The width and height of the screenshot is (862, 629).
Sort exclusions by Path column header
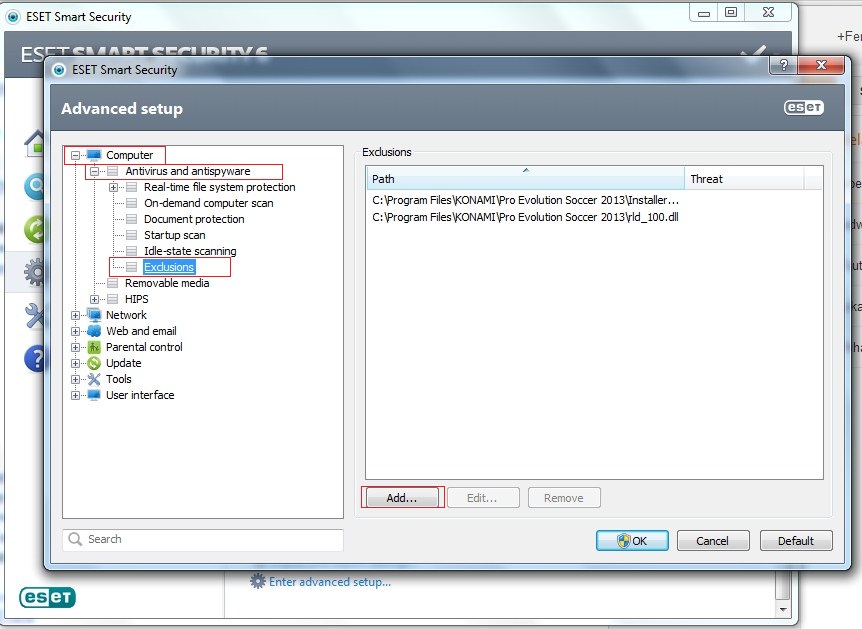click(525, 179)
